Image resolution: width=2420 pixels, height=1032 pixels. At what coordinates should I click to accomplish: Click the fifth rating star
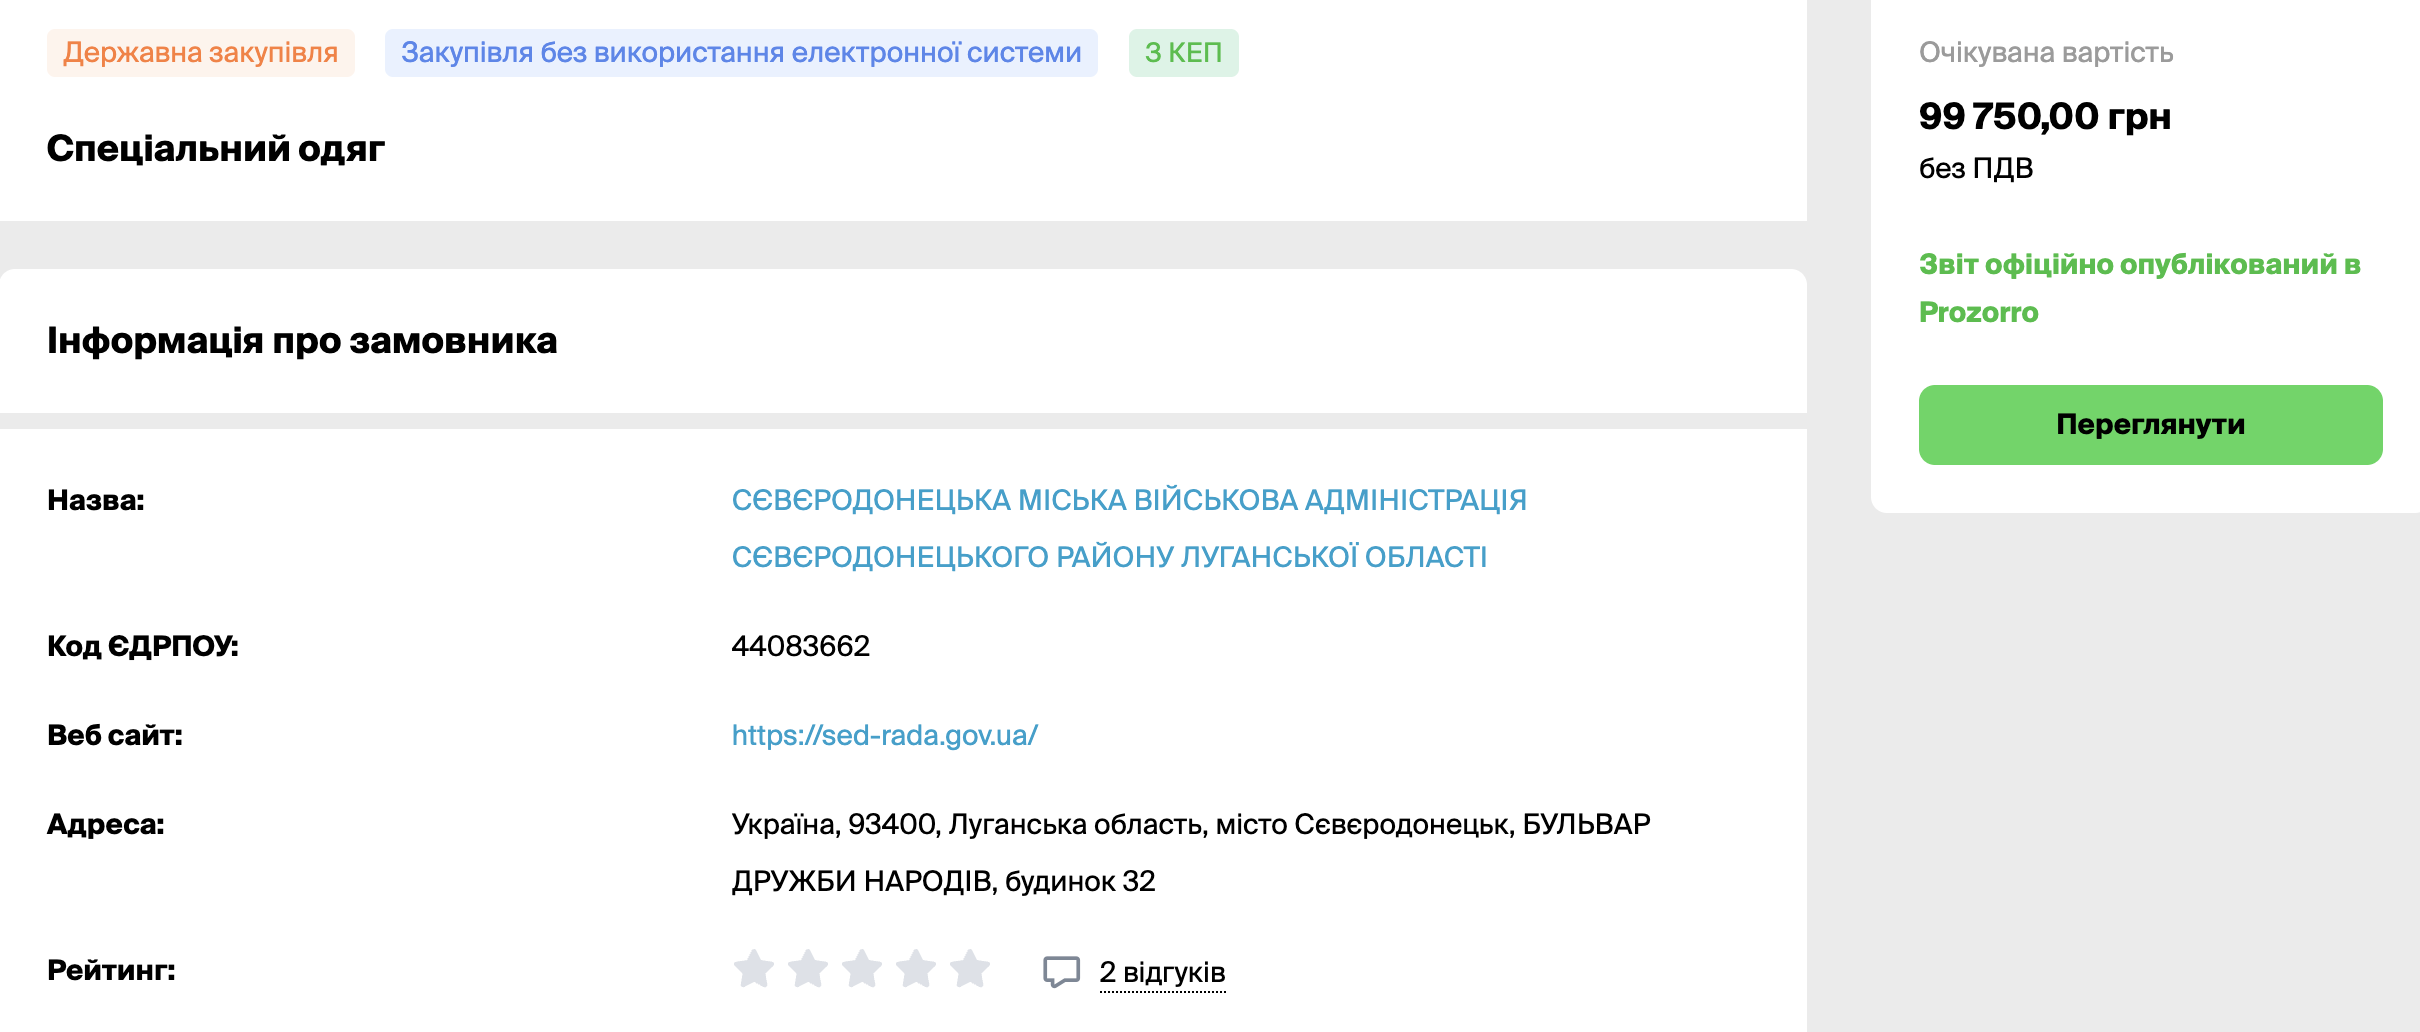(970, 969)
